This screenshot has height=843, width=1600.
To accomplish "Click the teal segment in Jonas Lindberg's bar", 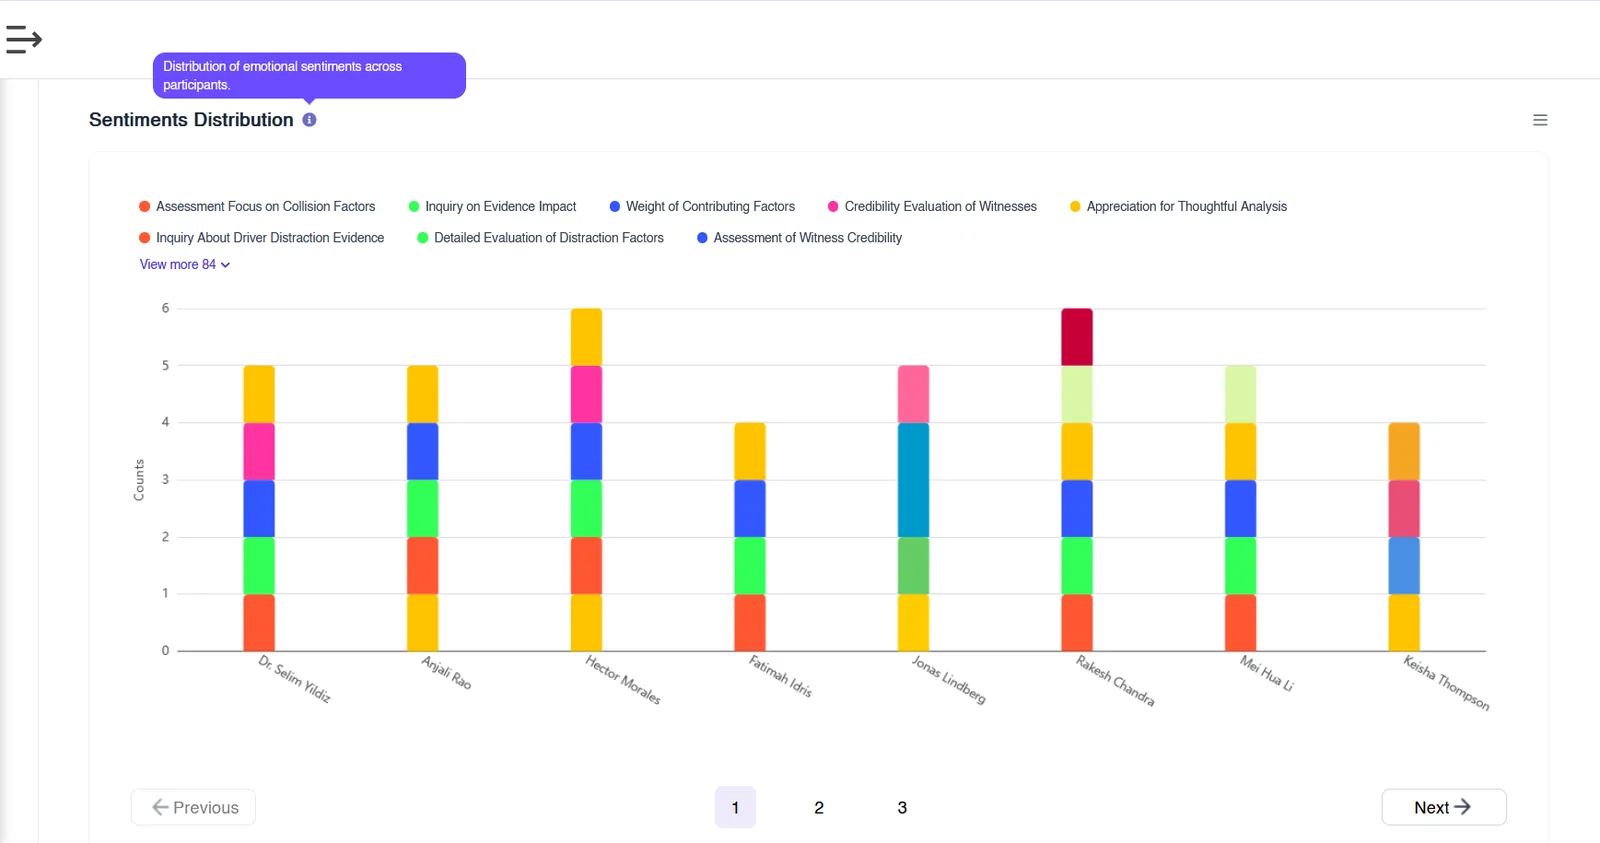I will [913, 480].
